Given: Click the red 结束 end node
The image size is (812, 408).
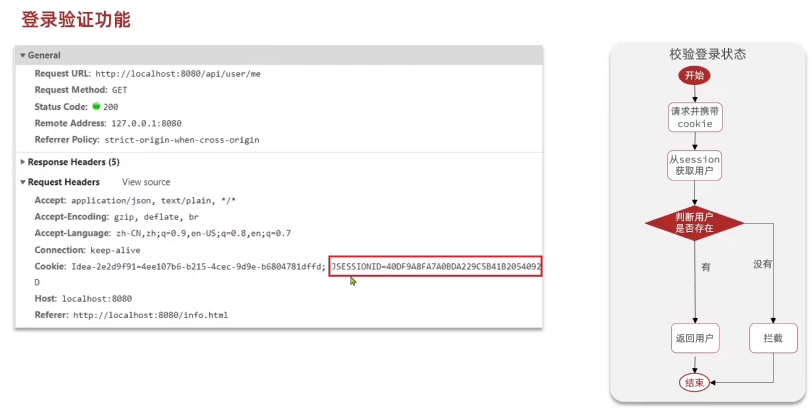Looking at the screenshot, I should point(694,382).
